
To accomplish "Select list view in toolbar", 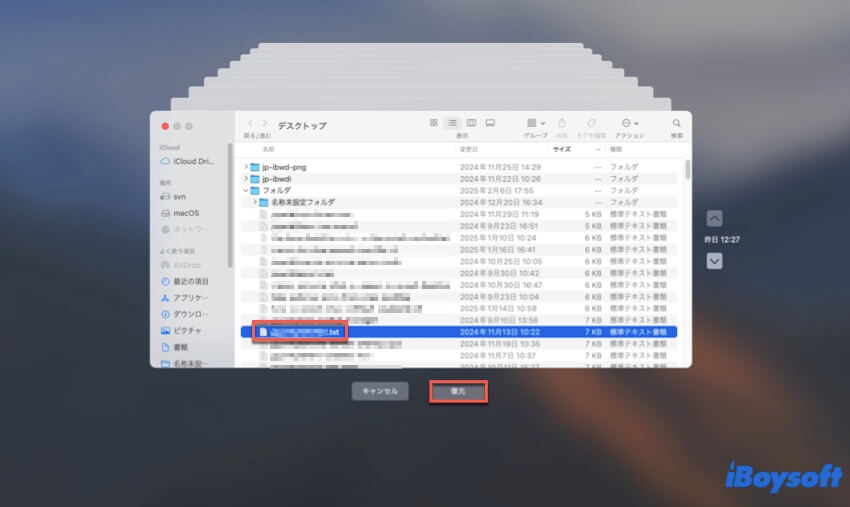I will click(452, 122).
